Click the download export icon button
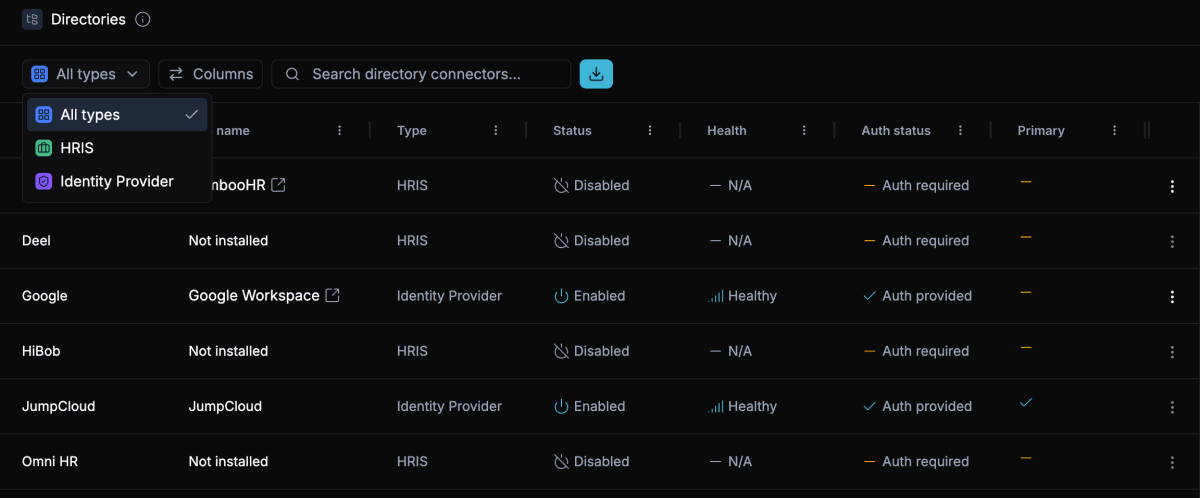Image resolution: width=1200 pixels, height=498 pixels. click(x=596, y=74)
